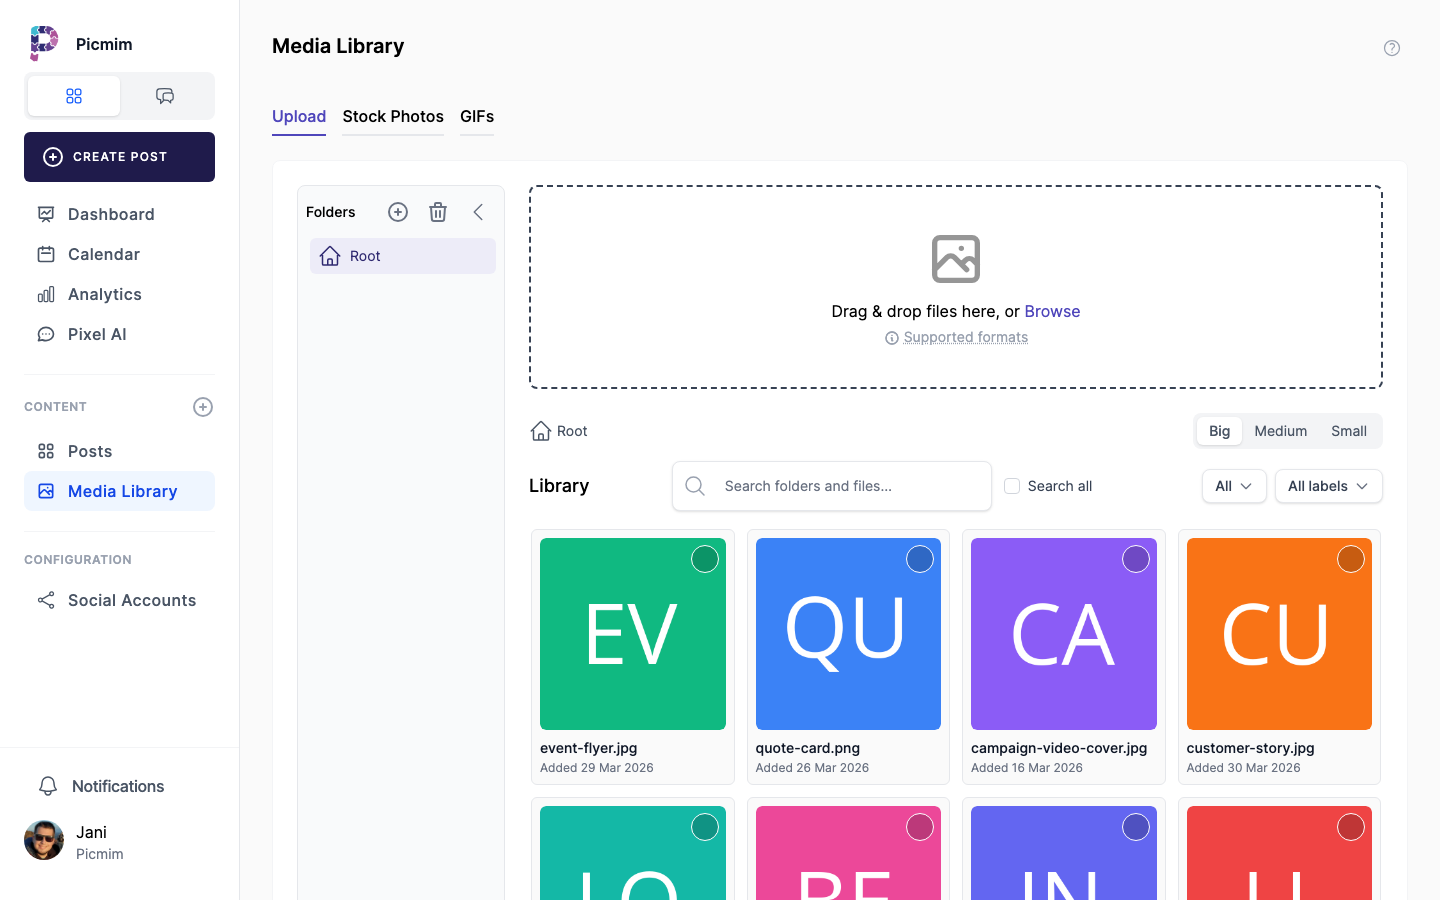Screen dimensions: 1440x900
Task: Click the CREATE POST button
Action: [120, 157]
